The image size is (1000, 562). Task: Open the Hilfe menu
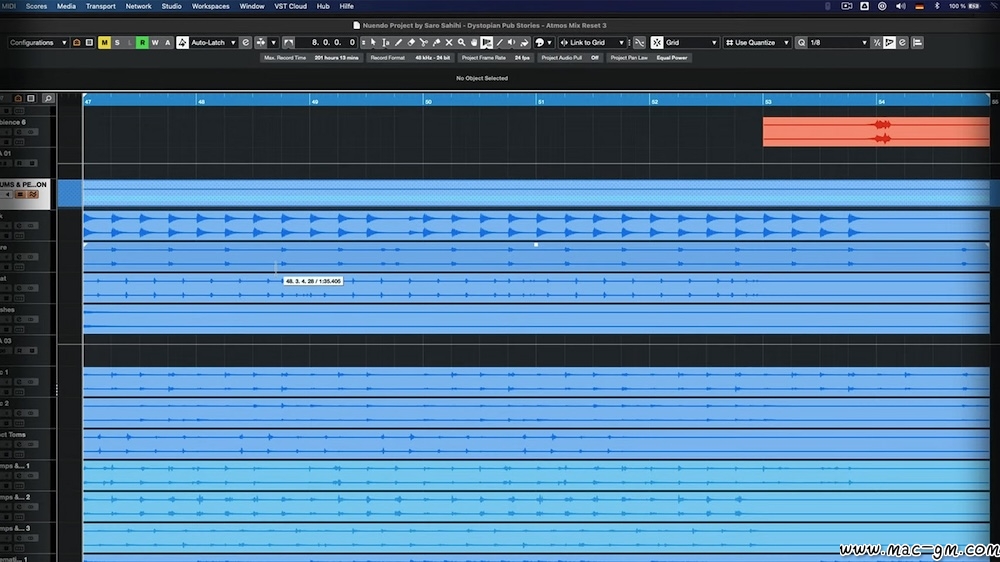click(346, 6)
